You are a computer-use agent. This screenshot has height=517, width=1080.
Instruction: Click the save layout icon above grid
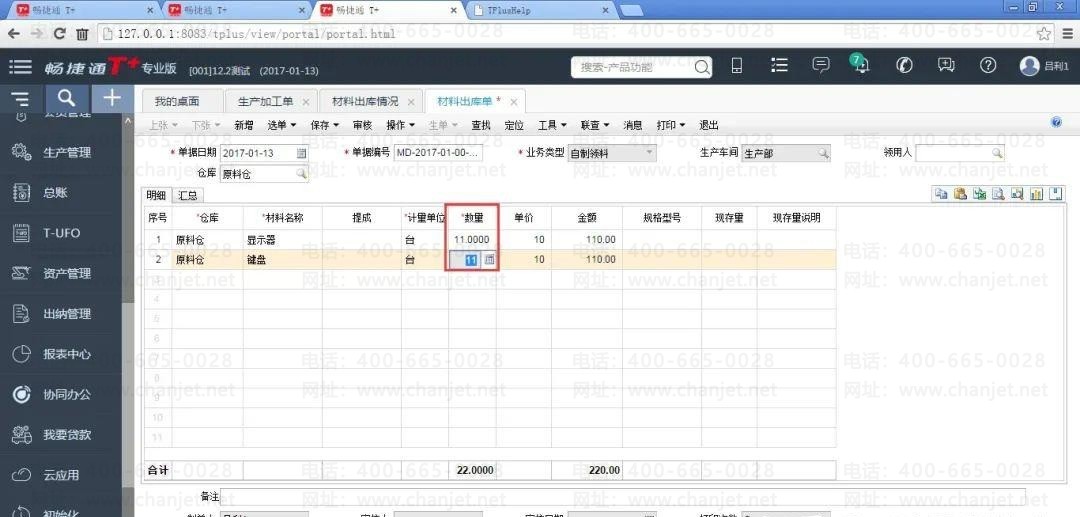1055,194
